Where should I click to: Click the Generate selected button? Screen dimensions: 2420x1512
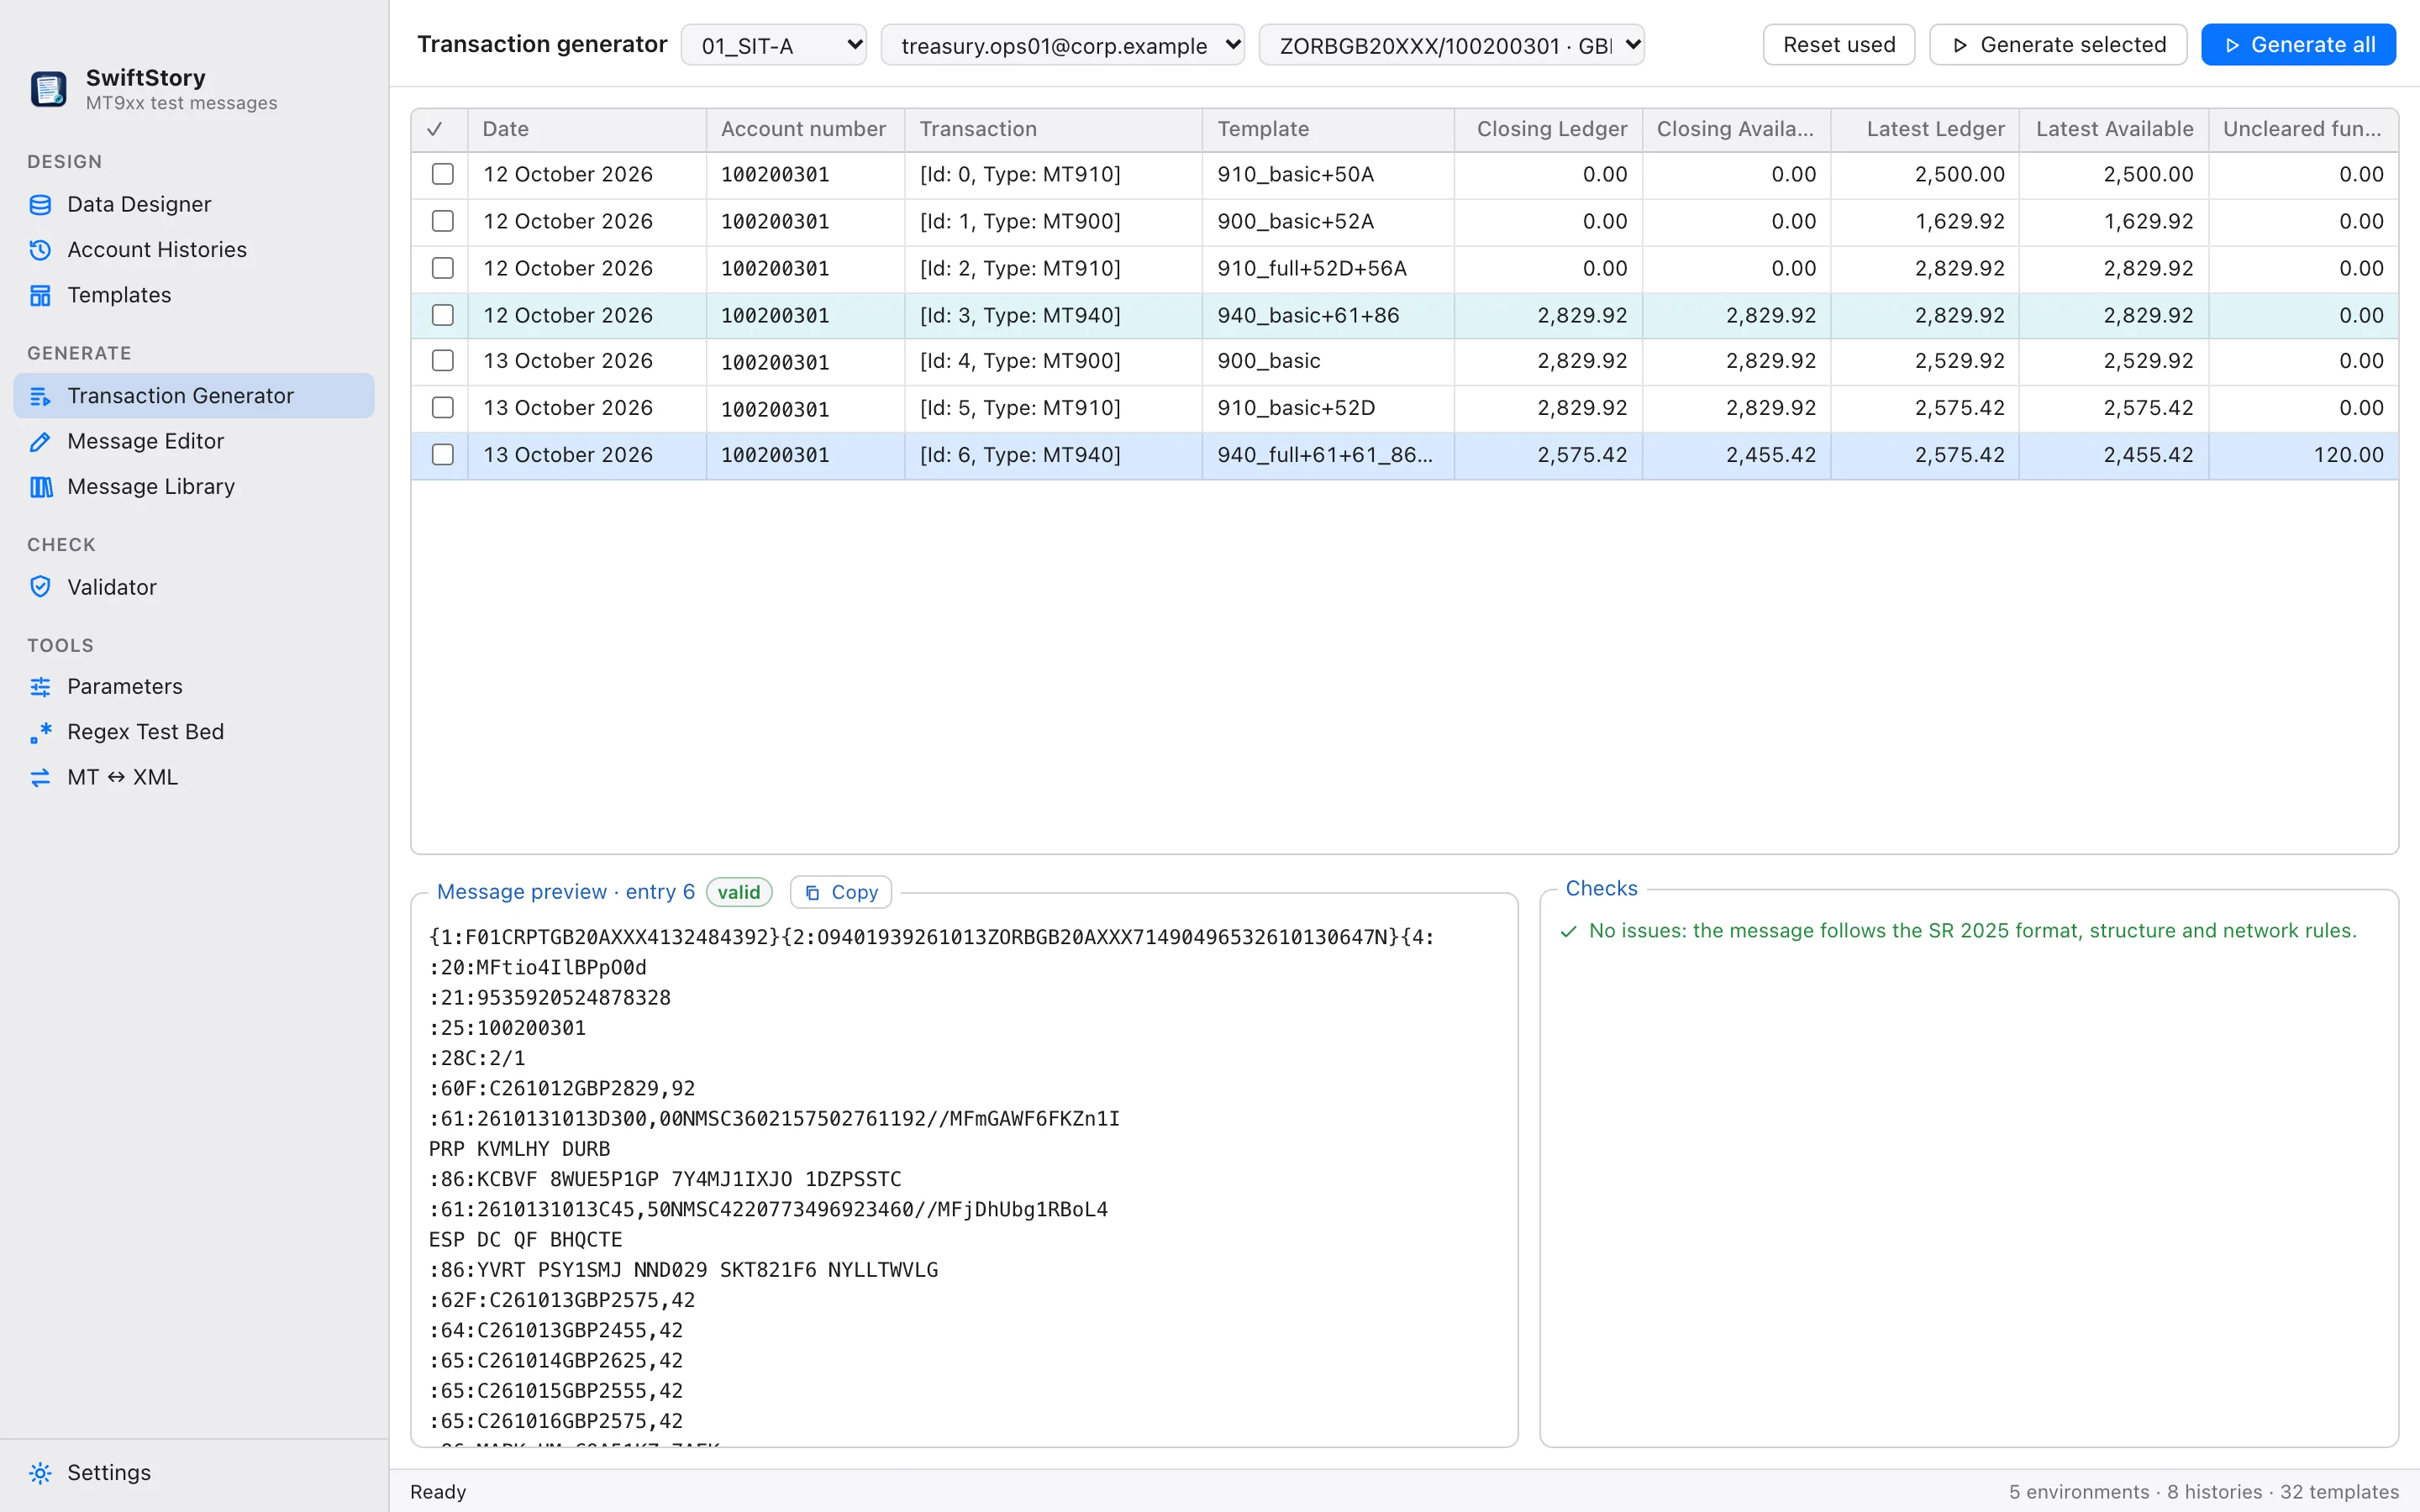[x=2057, y=45]
